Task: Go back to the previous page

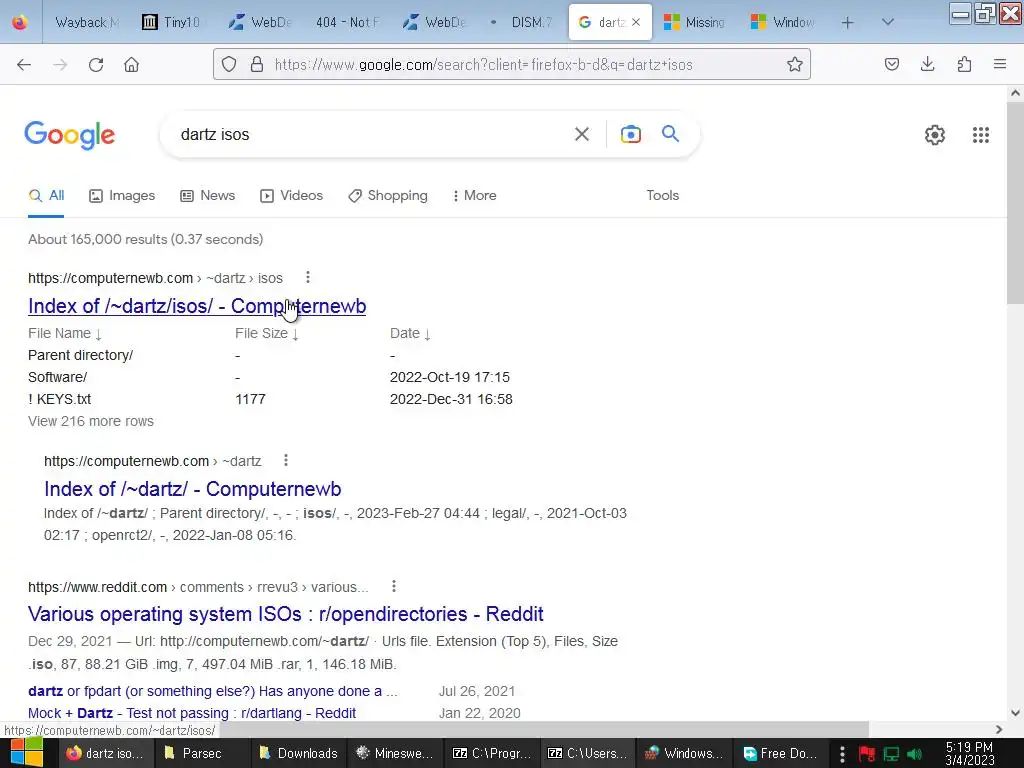Action: click(x=24, y=64)
